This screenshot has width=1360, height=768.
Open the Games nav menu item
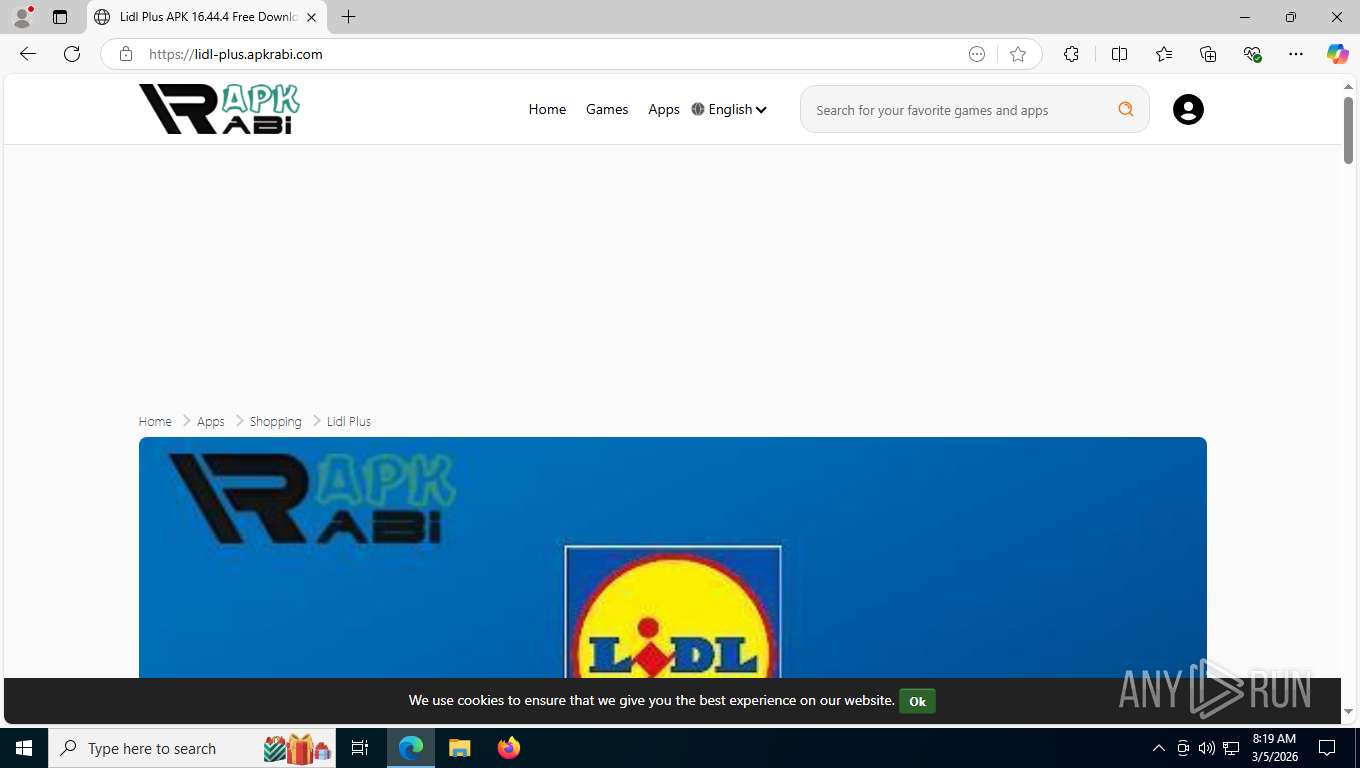coord(607,110)
